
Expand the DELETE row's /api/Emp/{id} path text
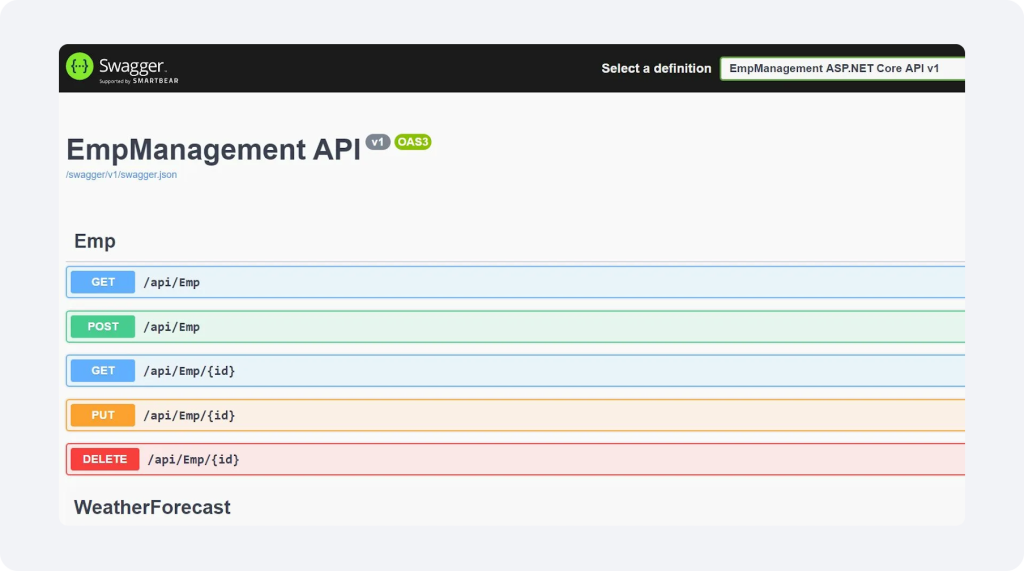point(194,460)
